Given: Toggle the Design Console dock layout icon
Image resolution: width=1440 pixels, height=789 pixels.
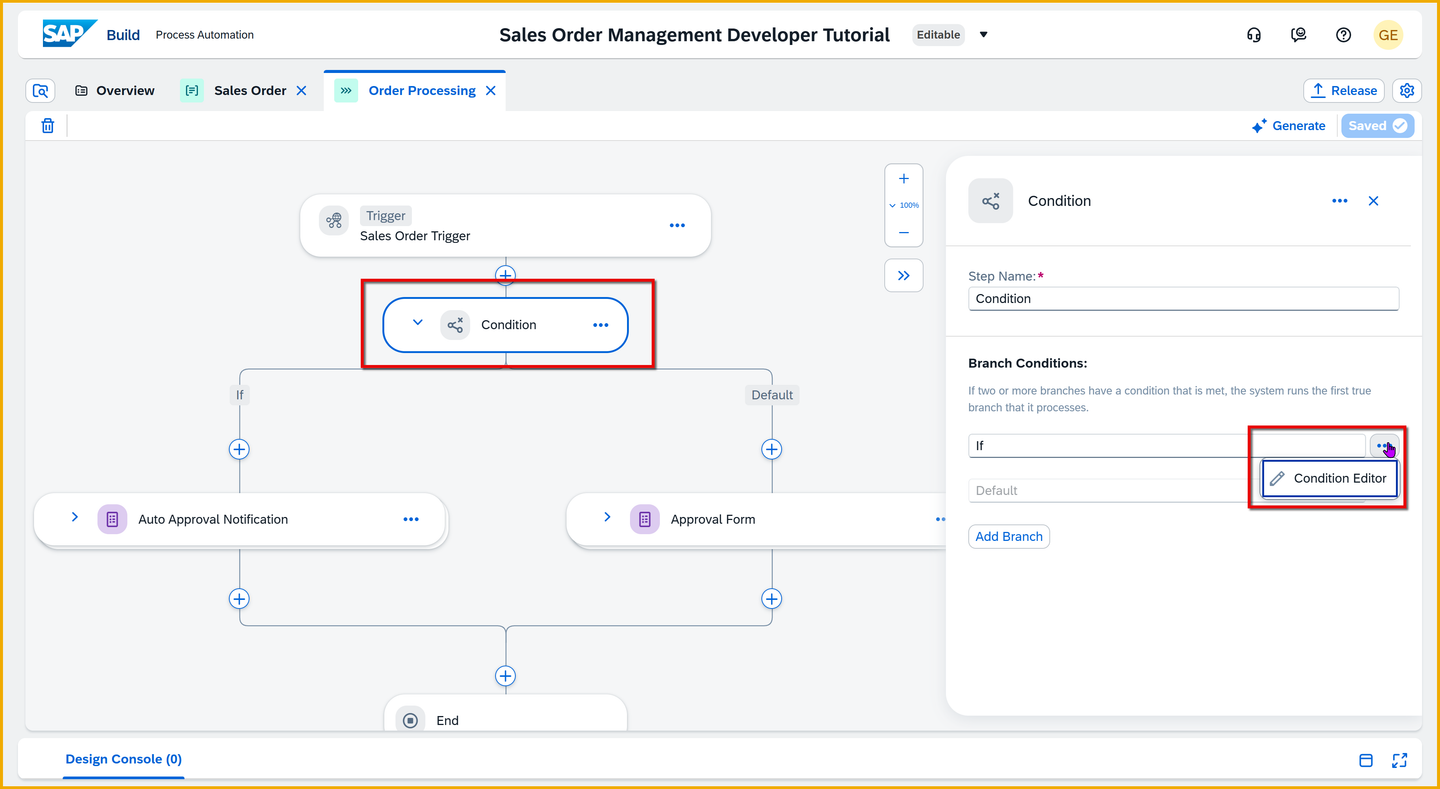Looking at the screenshot, I should click(x=1366, y=760).
